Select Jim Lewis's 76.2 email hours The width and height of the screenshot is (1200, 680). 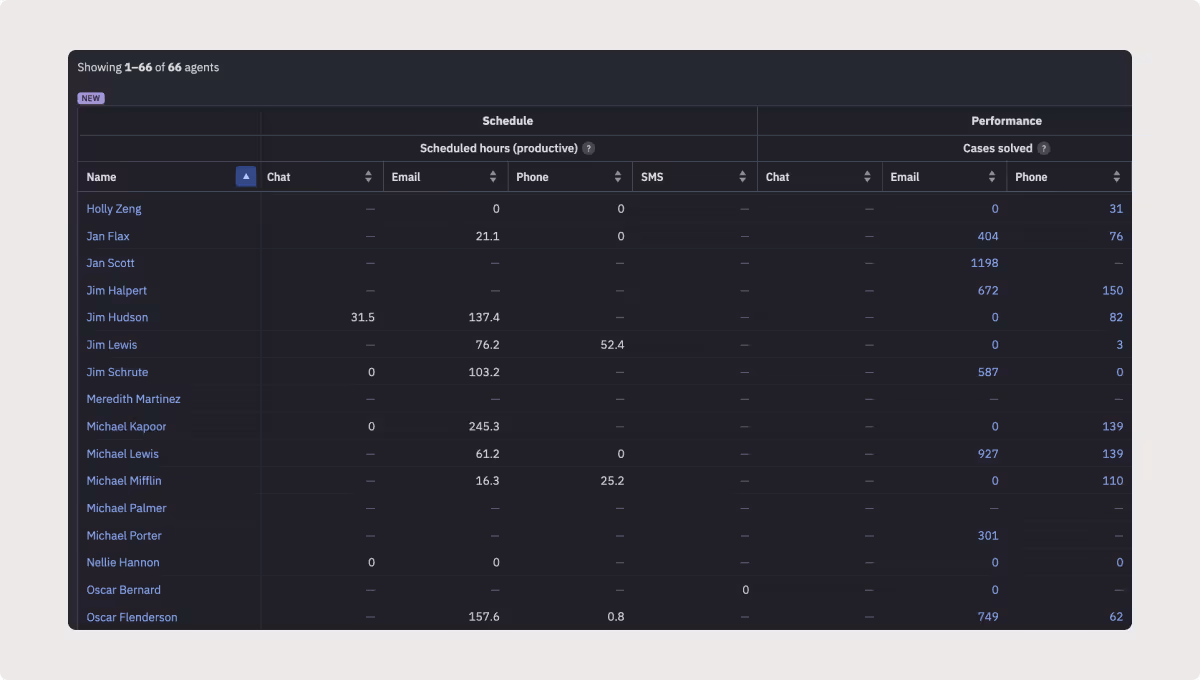point(487,344)
